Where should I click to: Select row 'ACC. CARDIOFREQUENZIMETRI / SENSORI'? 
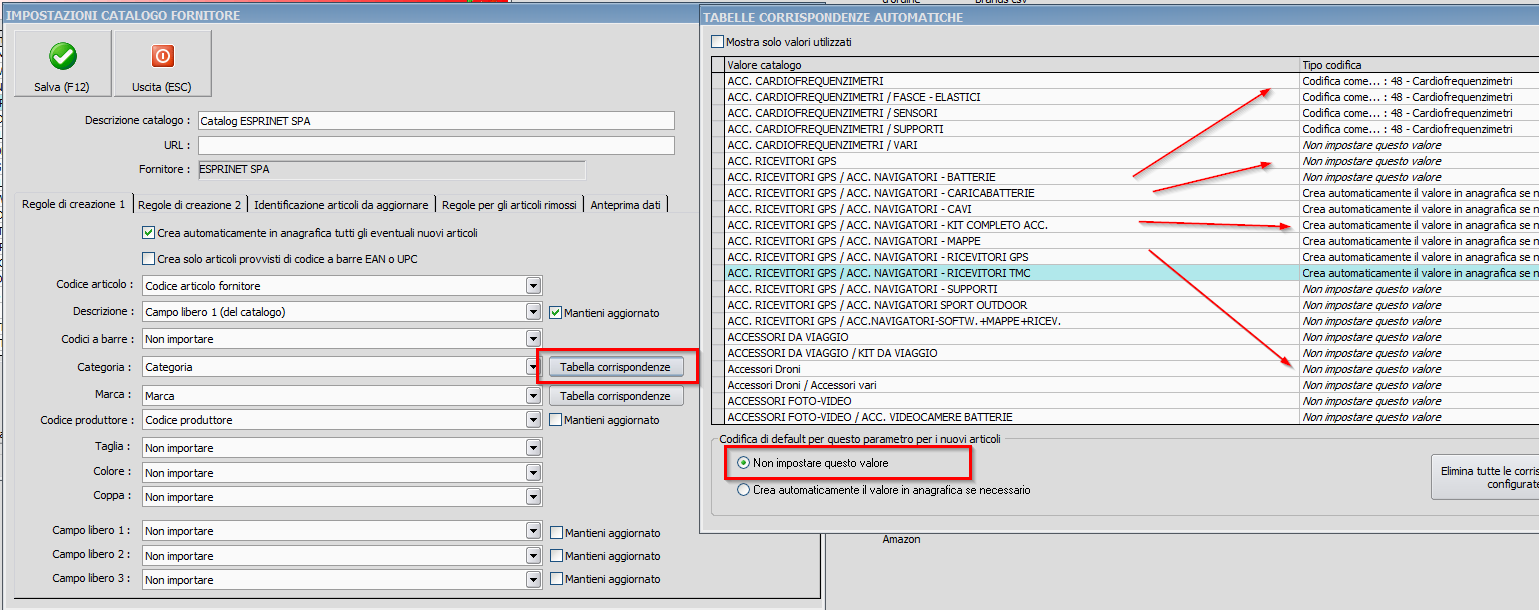coord(1124,113)
